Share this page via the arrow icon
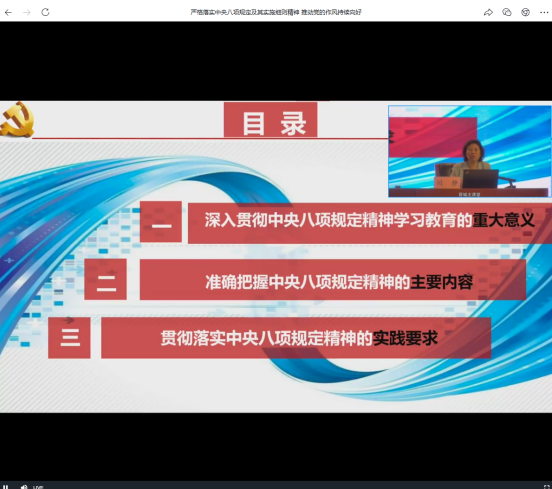The height and width of the screenshot is (489, 552). pos(488,12)
